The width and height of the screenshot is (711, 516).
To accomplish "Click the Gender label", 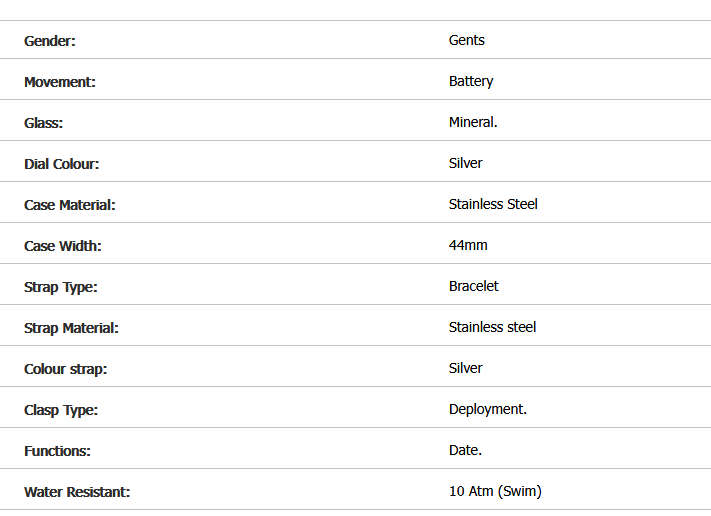I will [50, 41].
